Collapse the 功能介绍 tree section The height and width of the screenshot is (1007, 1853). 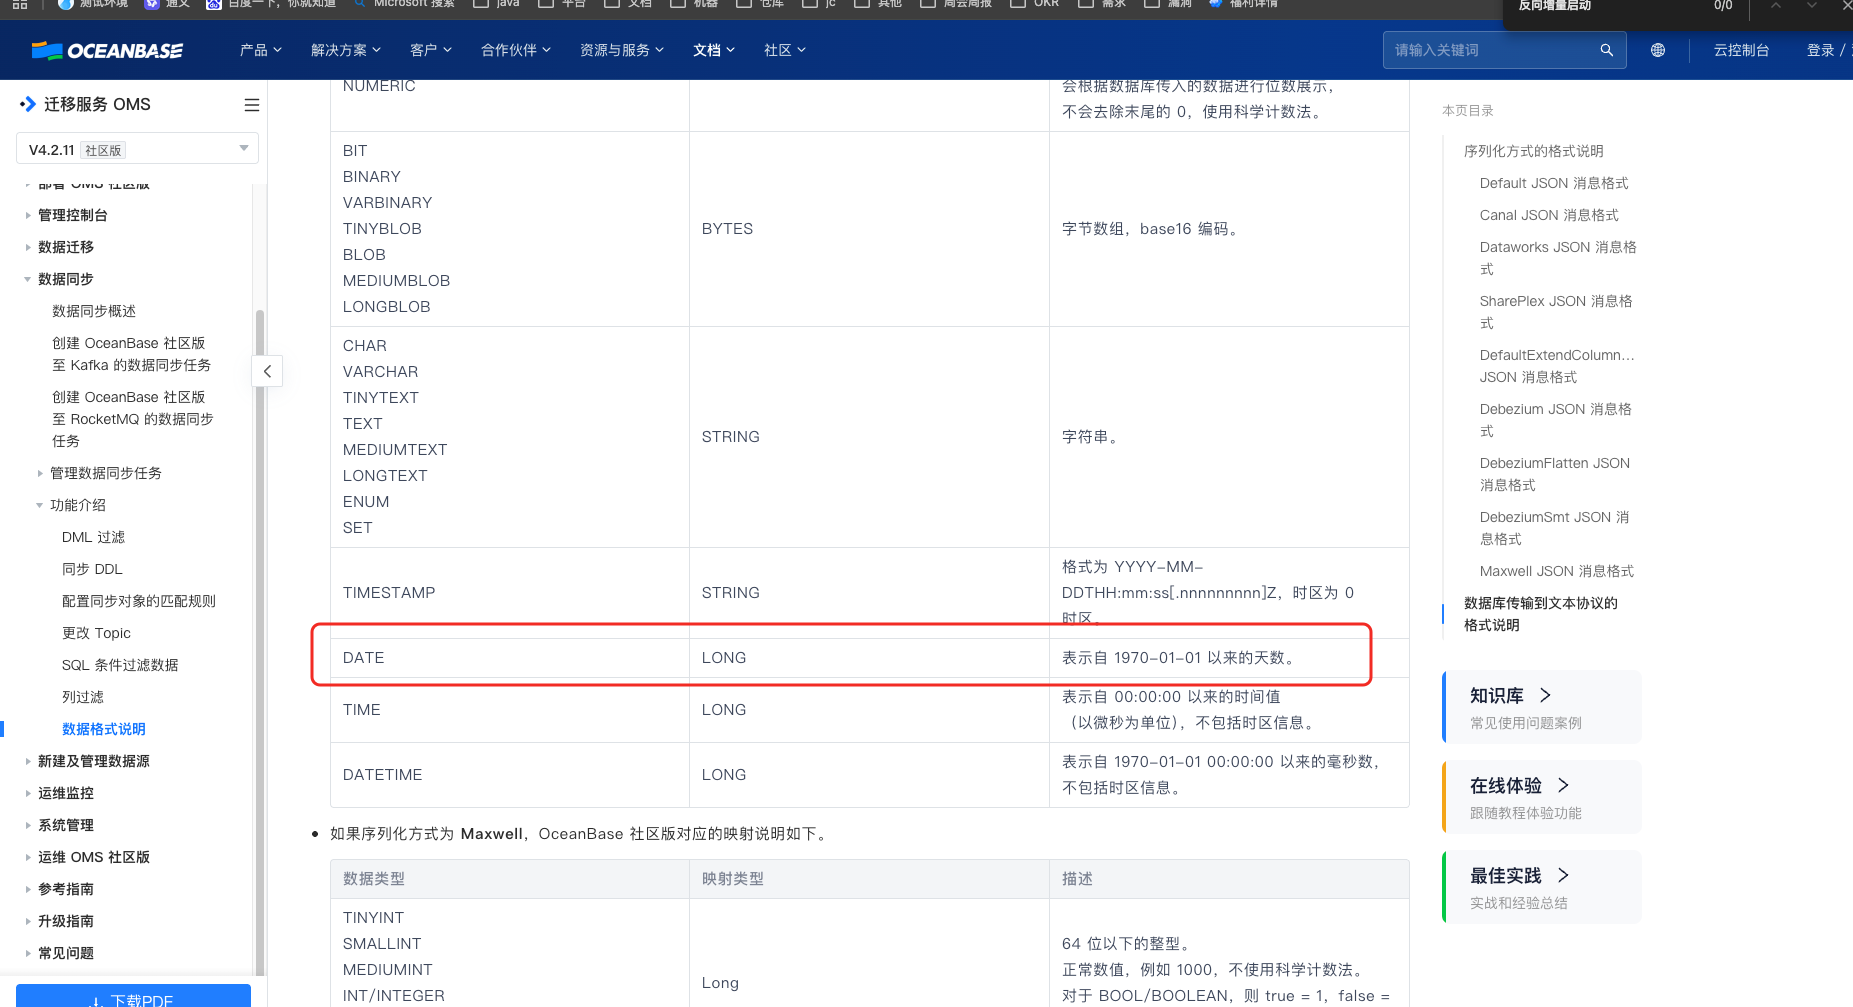click(40, 505)
